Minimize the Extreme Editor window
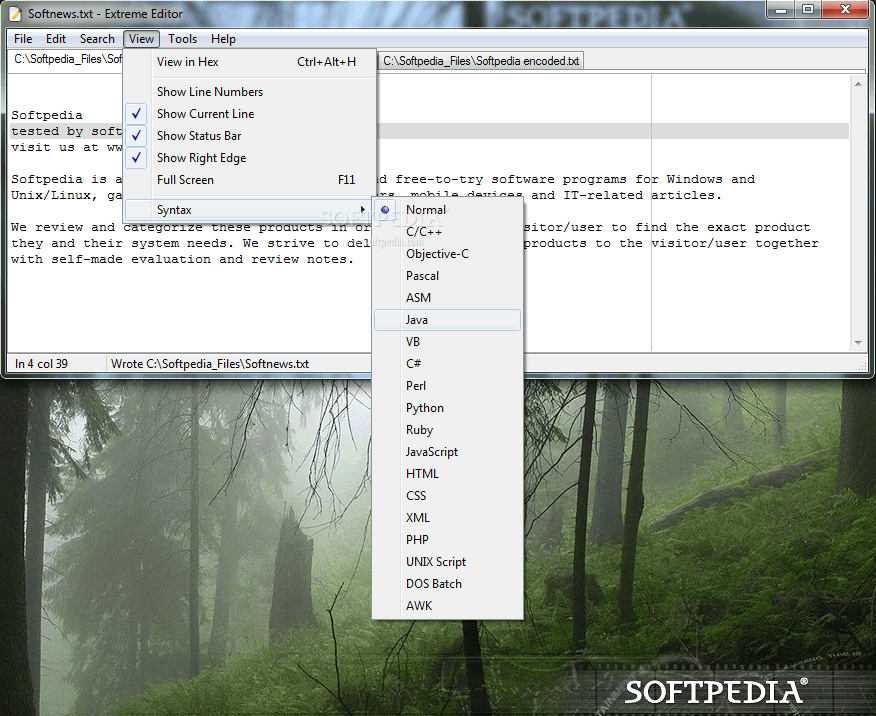The image size is (876, 716). [x=781, y=9]
